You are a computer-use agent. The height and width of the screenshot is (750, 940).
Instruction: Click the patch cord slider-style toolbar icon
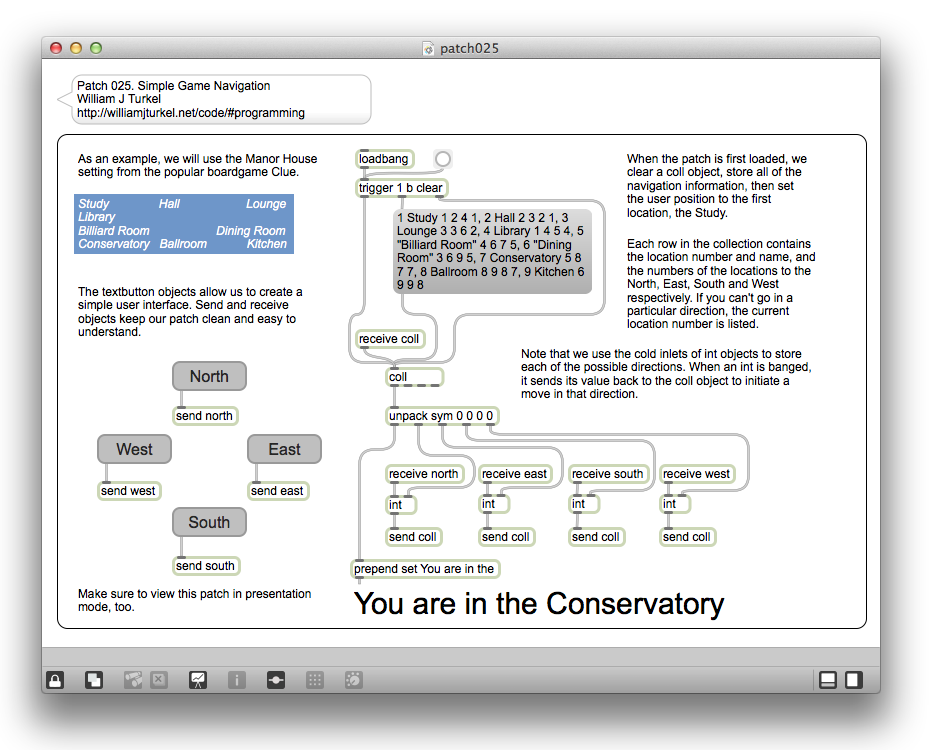(276, 680)
